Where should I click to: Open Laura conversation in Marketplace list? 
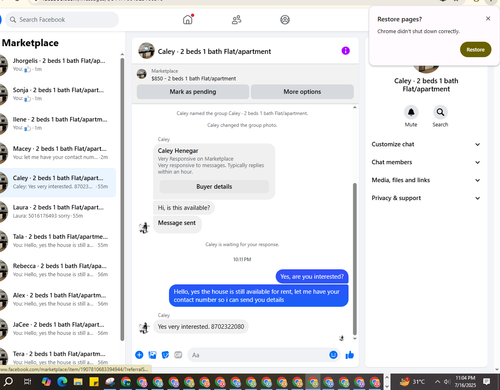point(58,211)
